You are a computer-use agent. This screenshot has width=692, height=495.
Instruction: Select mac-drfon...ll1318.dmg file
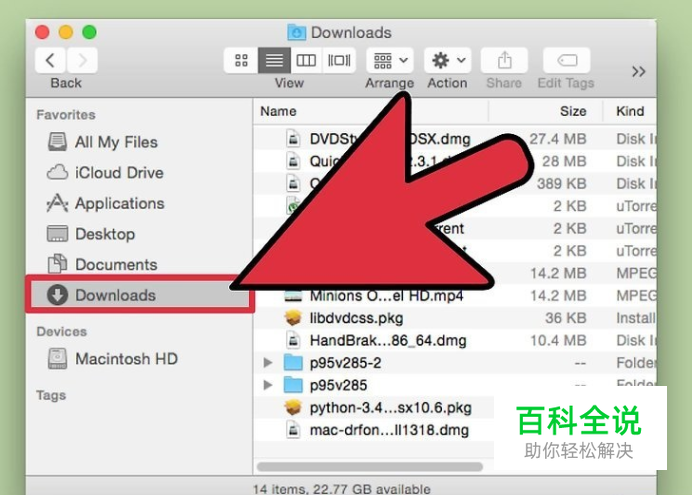click(389, 430)
